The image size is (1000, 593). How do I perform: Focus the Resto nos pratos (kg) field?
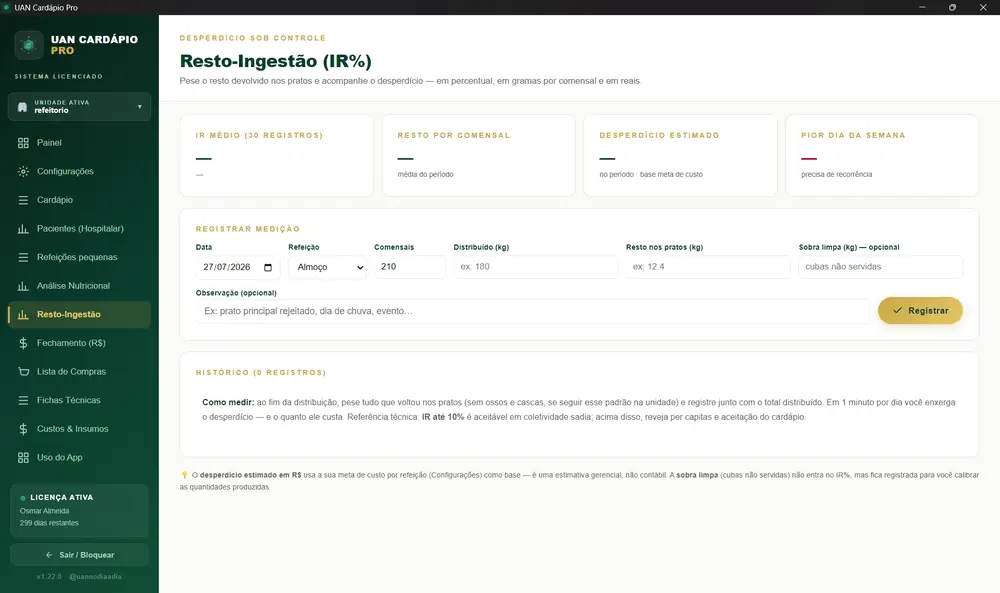coord(708,267)
